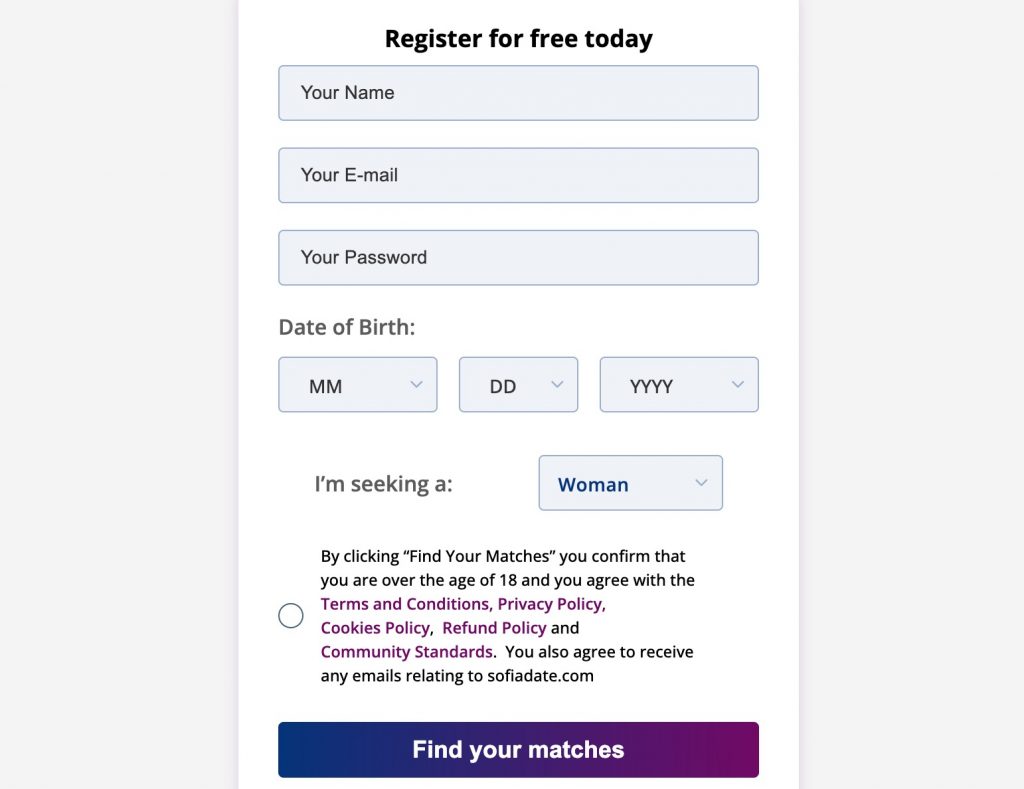Open the Terms and Conditions link
The image size is (1024, 789).
click(404, 604)
